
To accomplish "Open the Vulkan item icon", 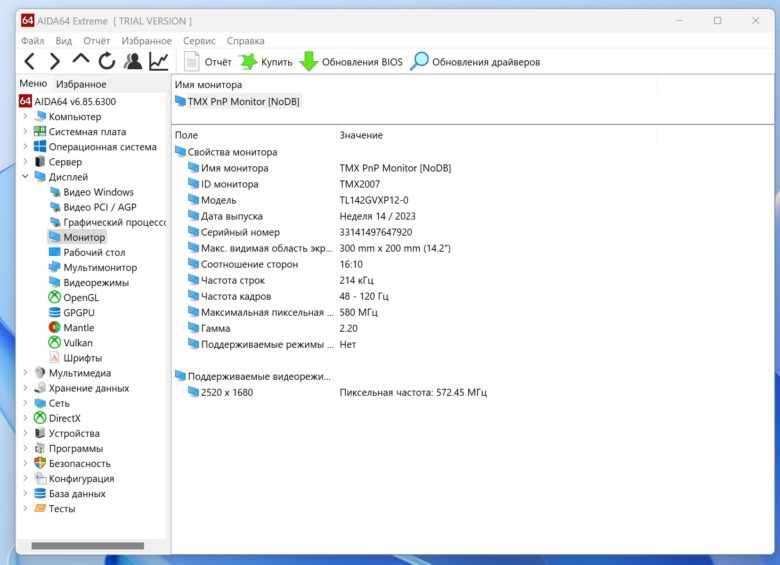I will (x=54, y=343).
